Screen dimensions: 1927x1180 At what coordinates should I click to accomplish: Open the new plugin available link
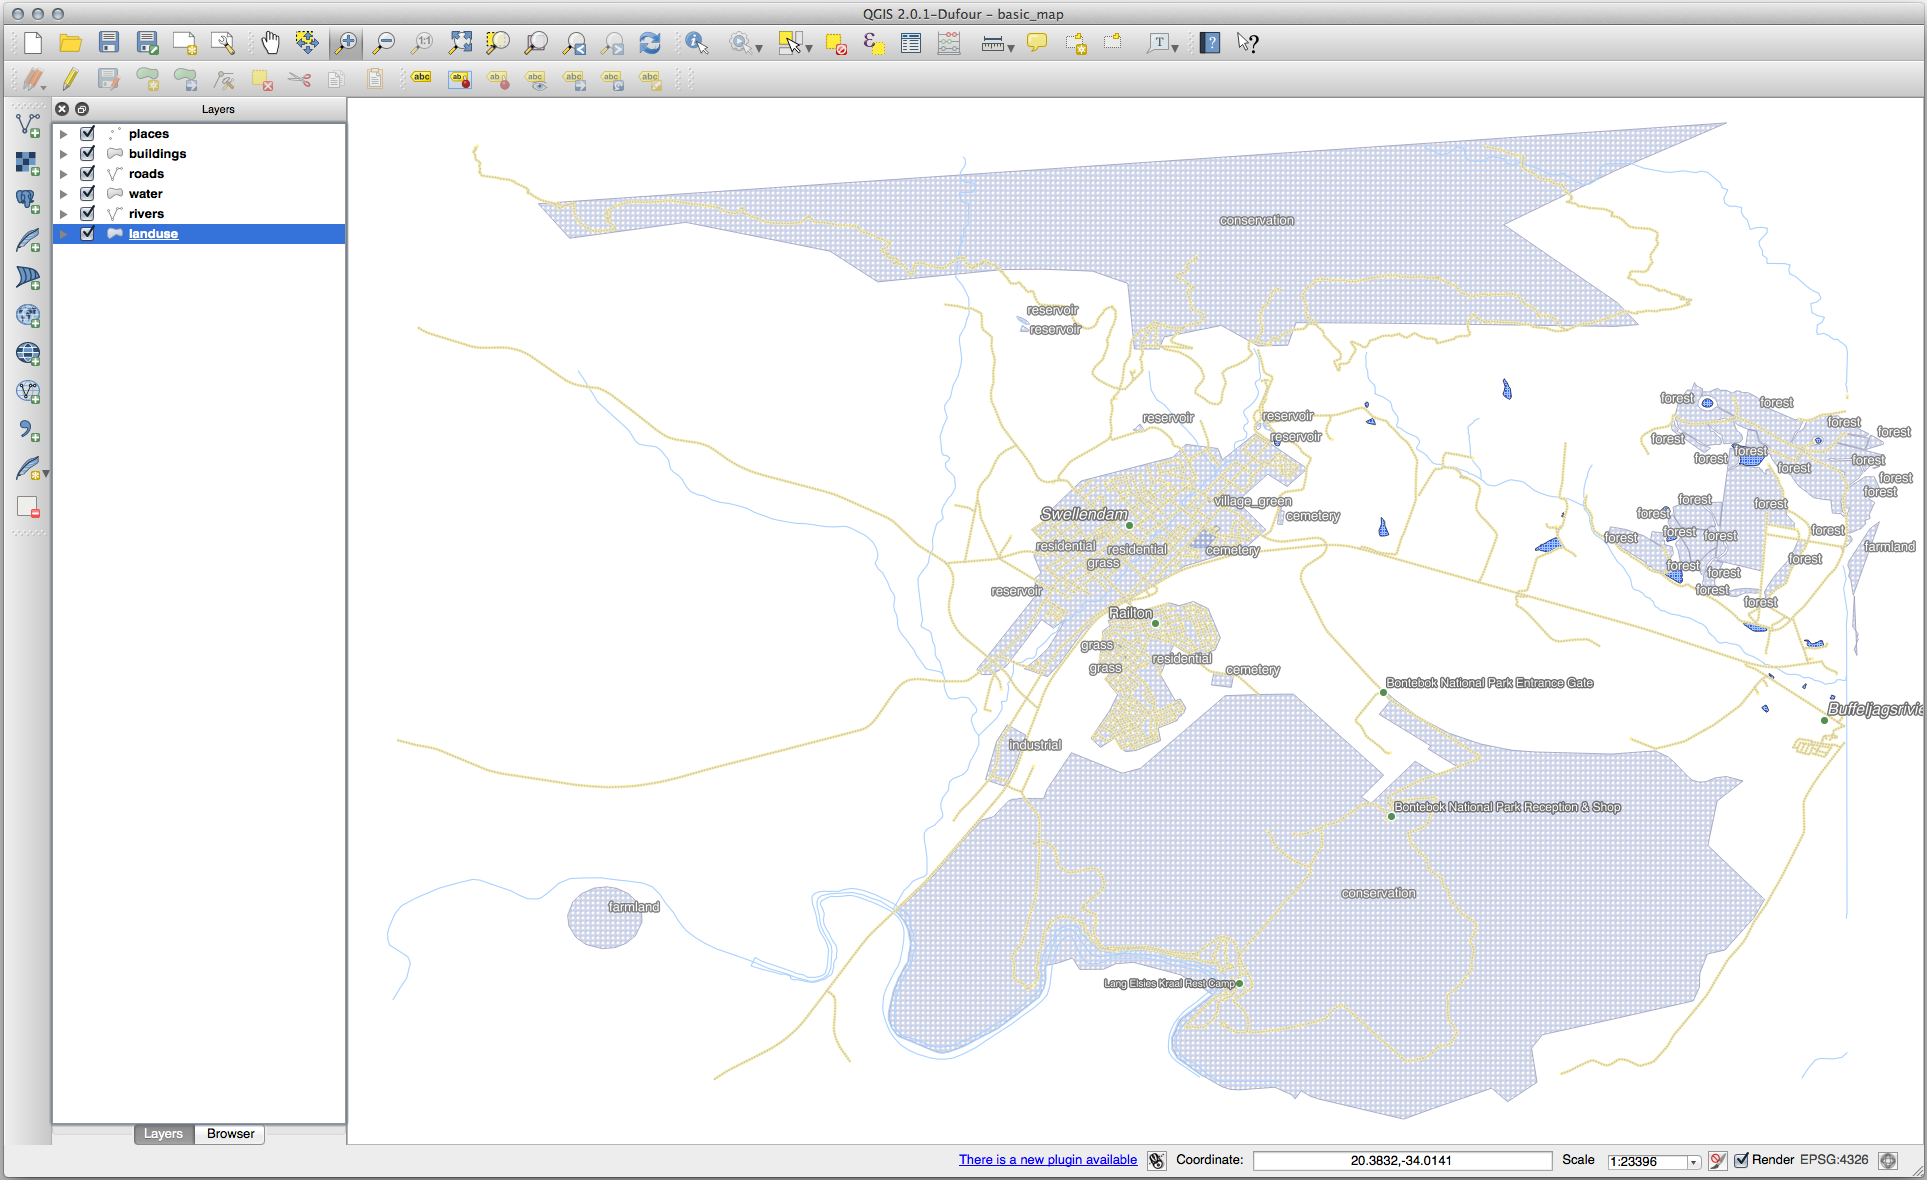tap(1047, 1160)
